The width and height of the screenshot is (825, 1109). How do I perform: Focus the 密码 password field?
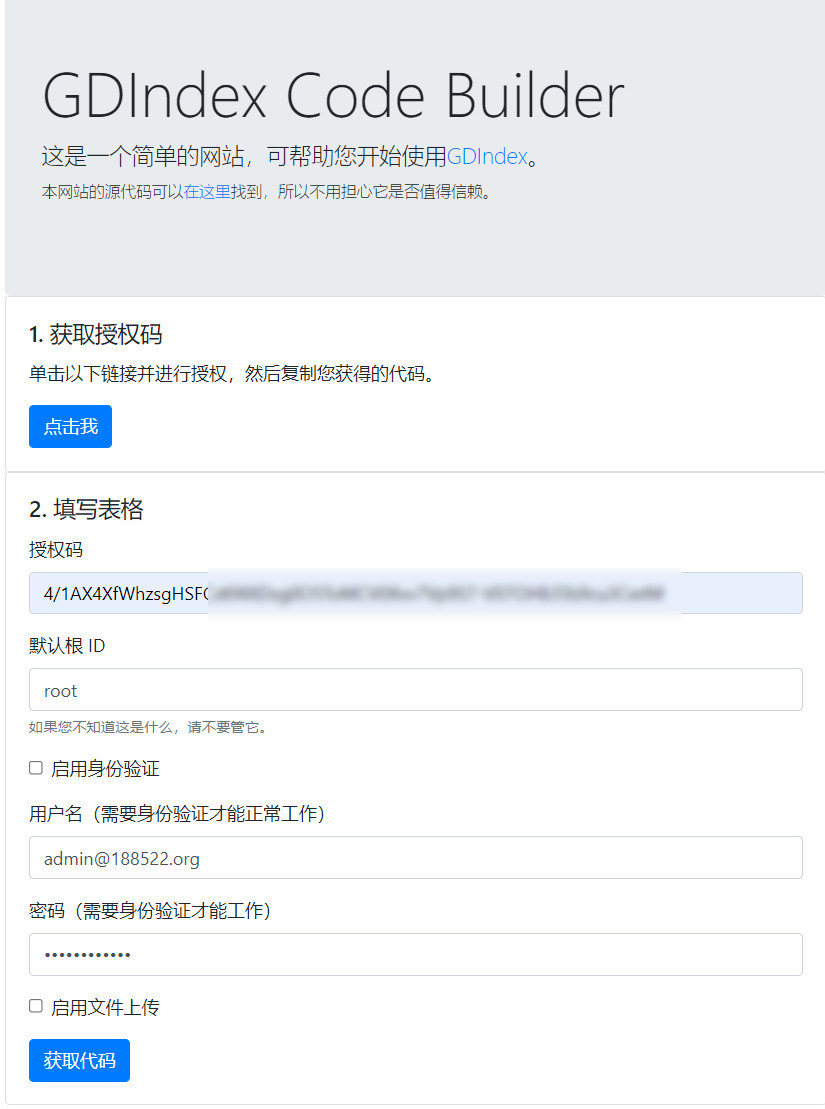tap(415, 955)
